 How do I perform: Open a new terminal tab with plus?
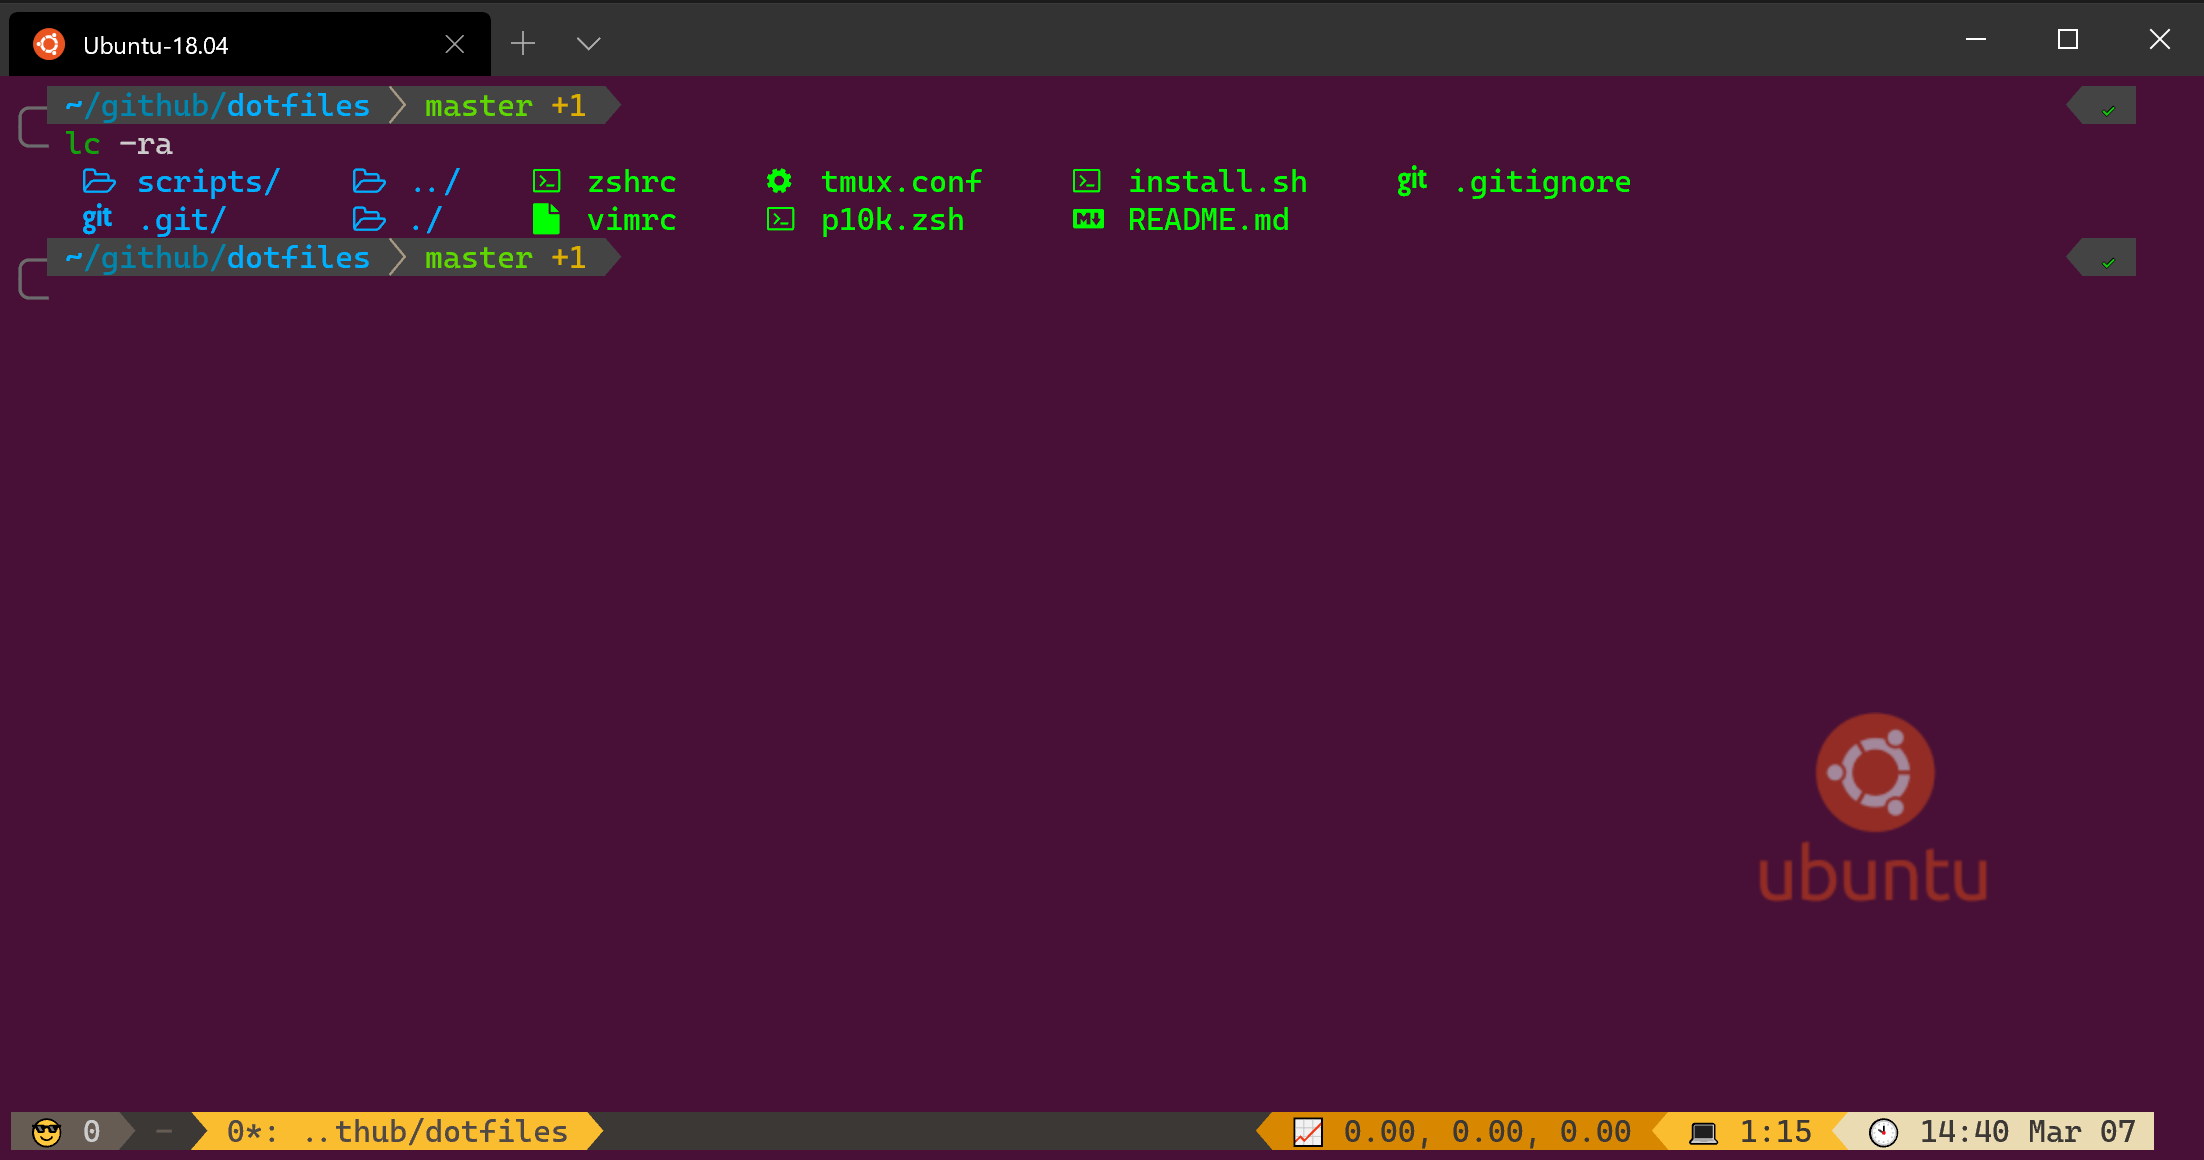pyautogui.click(x=523, y=44)
